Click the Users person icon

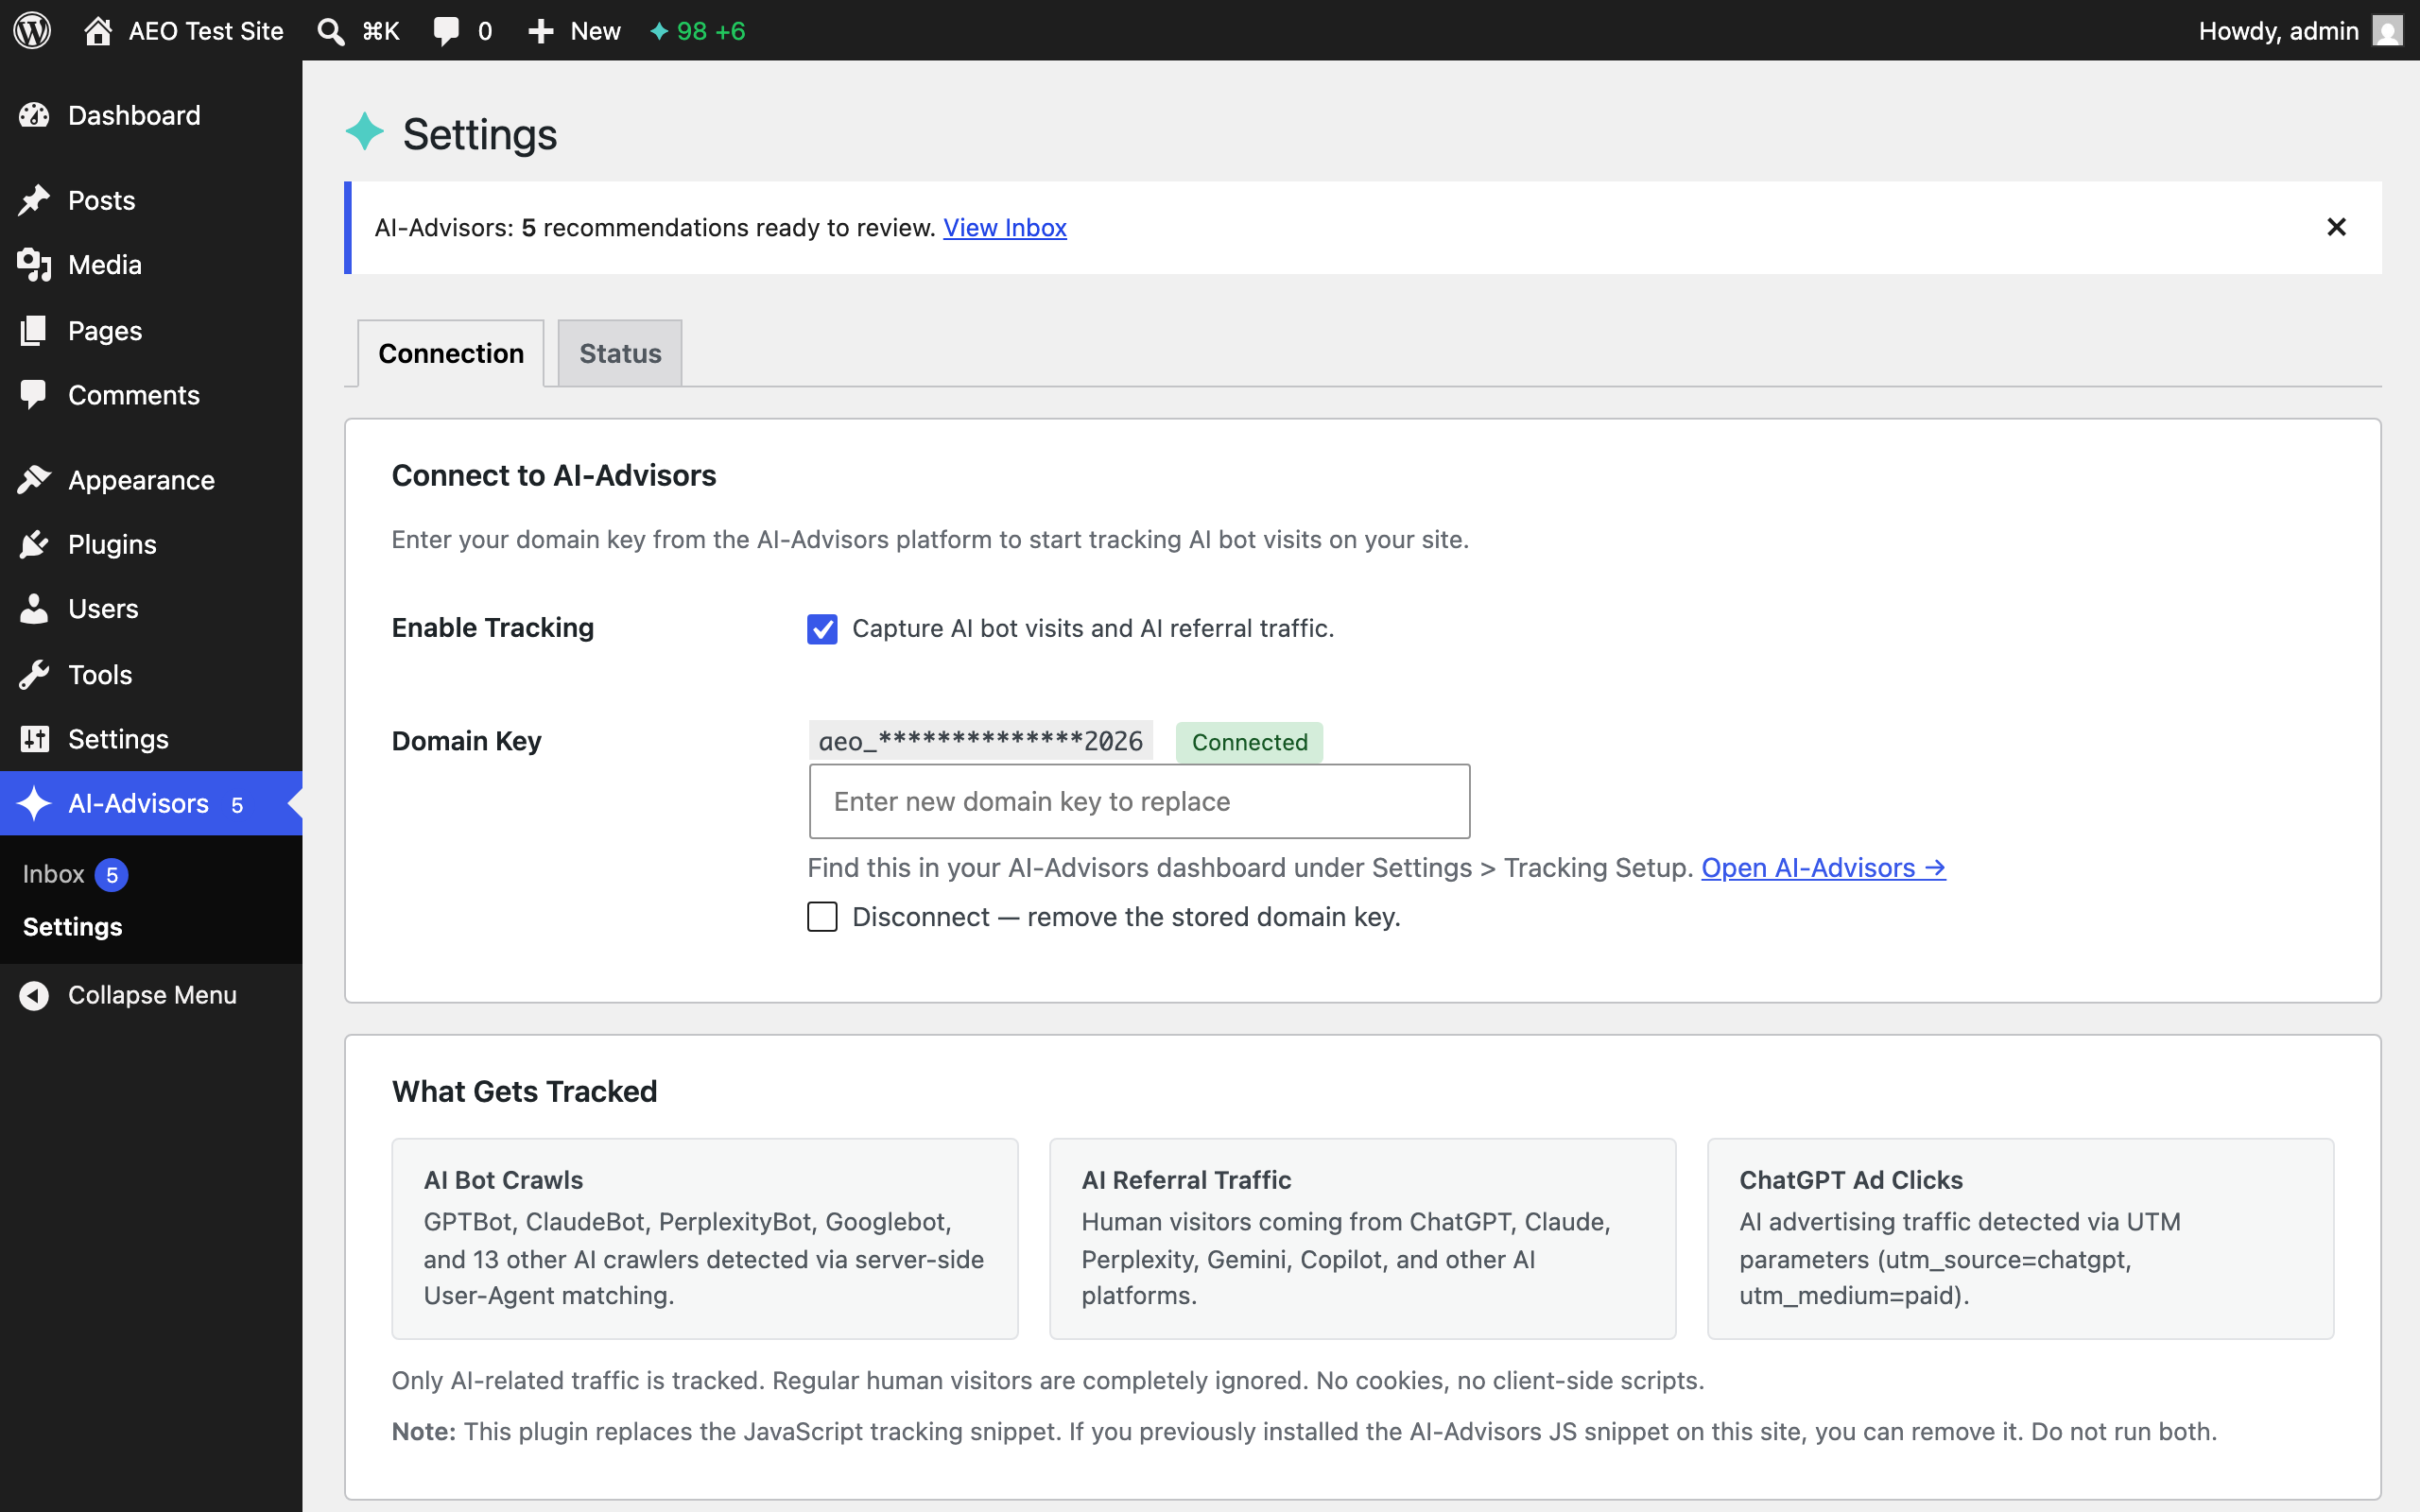pyautogui.click(x=34, y=609)
